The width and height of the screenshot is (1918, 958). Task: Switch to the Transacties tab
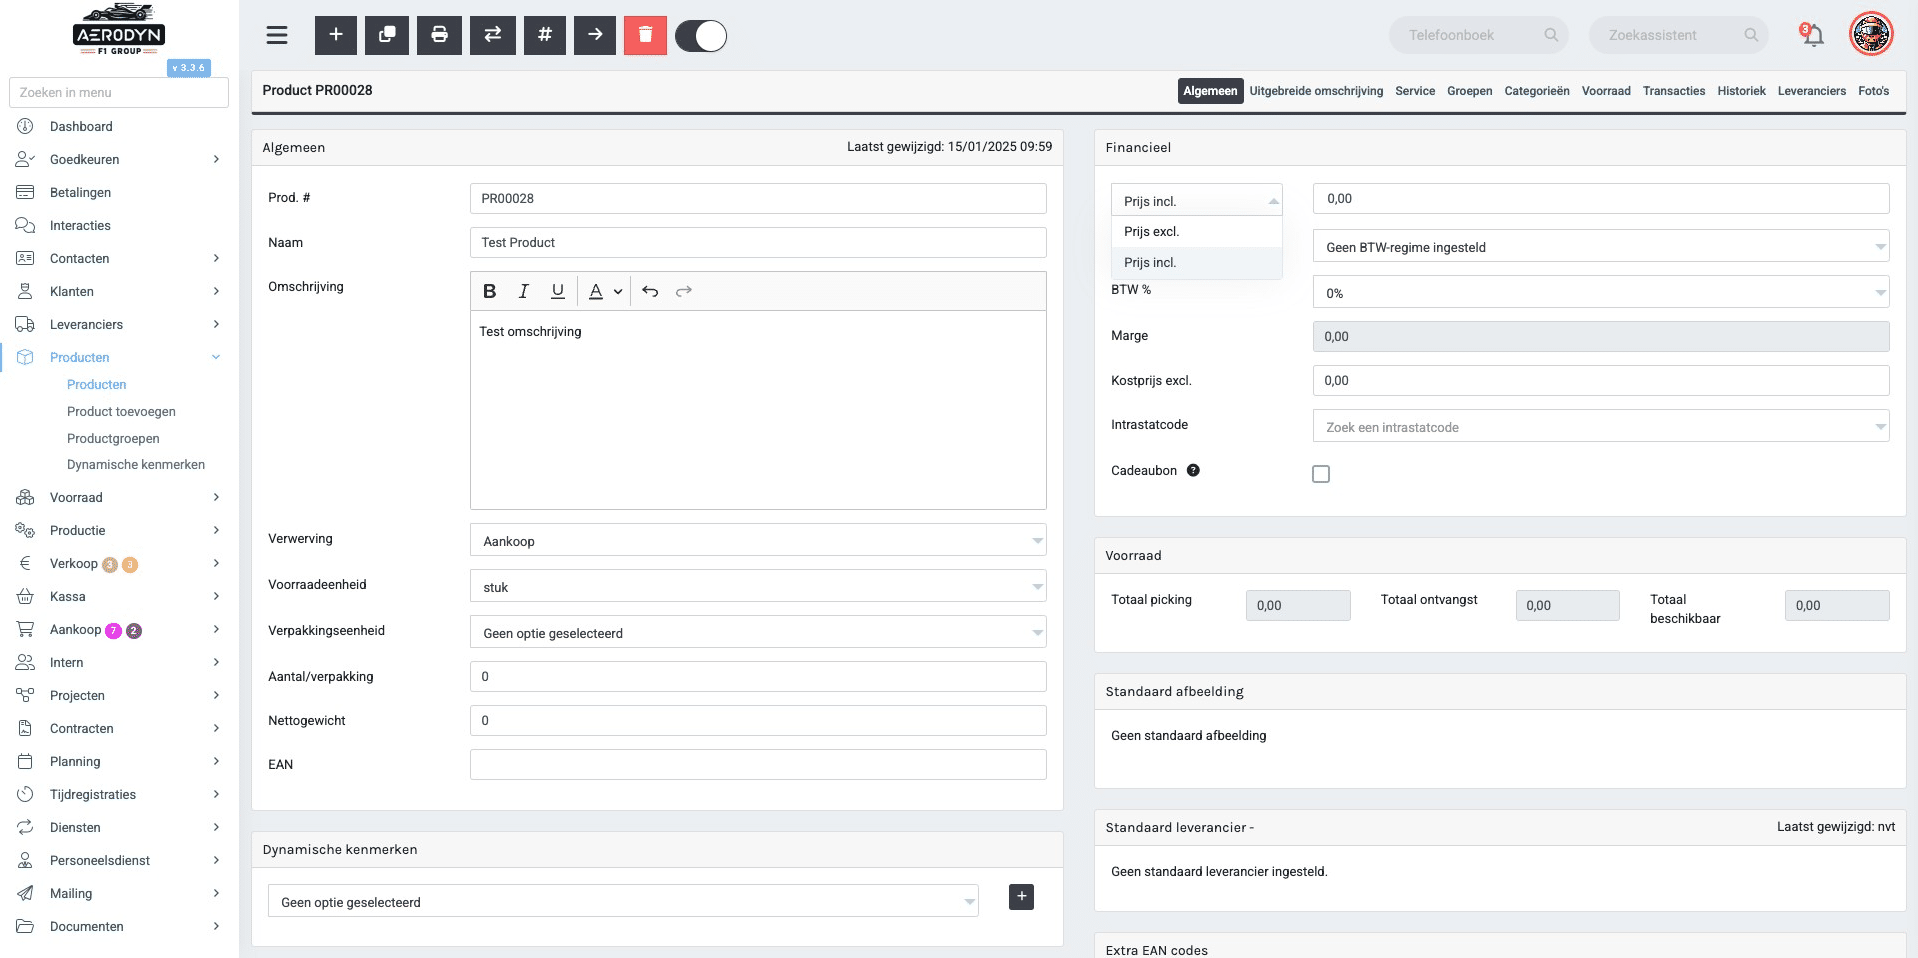coord(1674,91)
